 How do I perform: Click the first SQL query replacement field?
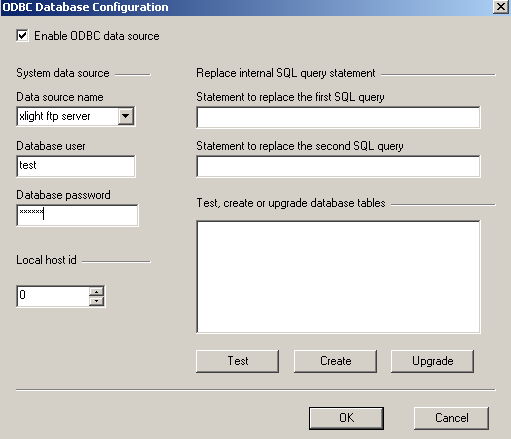pyautogui.click(x=338, y=117)
